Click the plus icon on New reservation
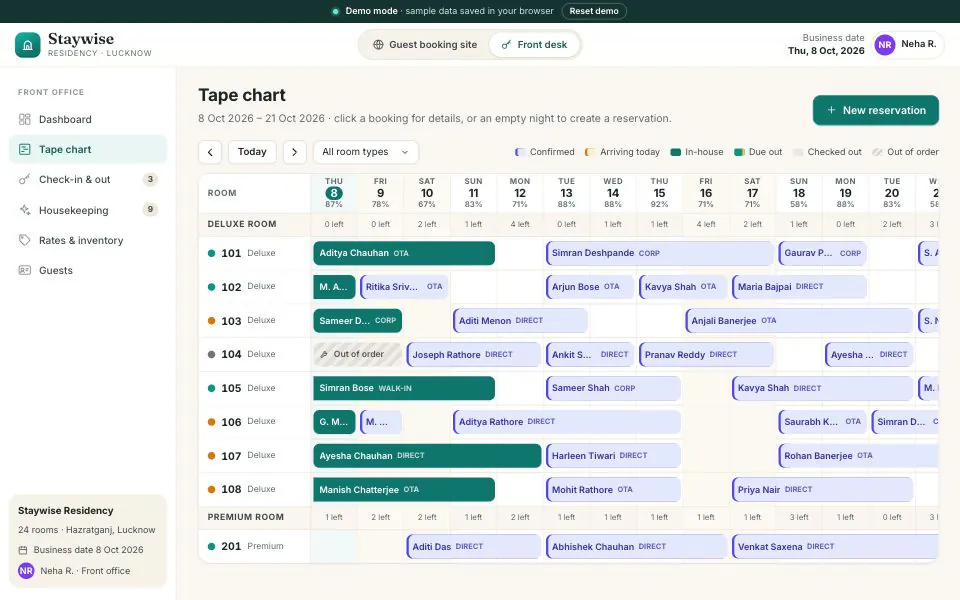 coord(831,110)
